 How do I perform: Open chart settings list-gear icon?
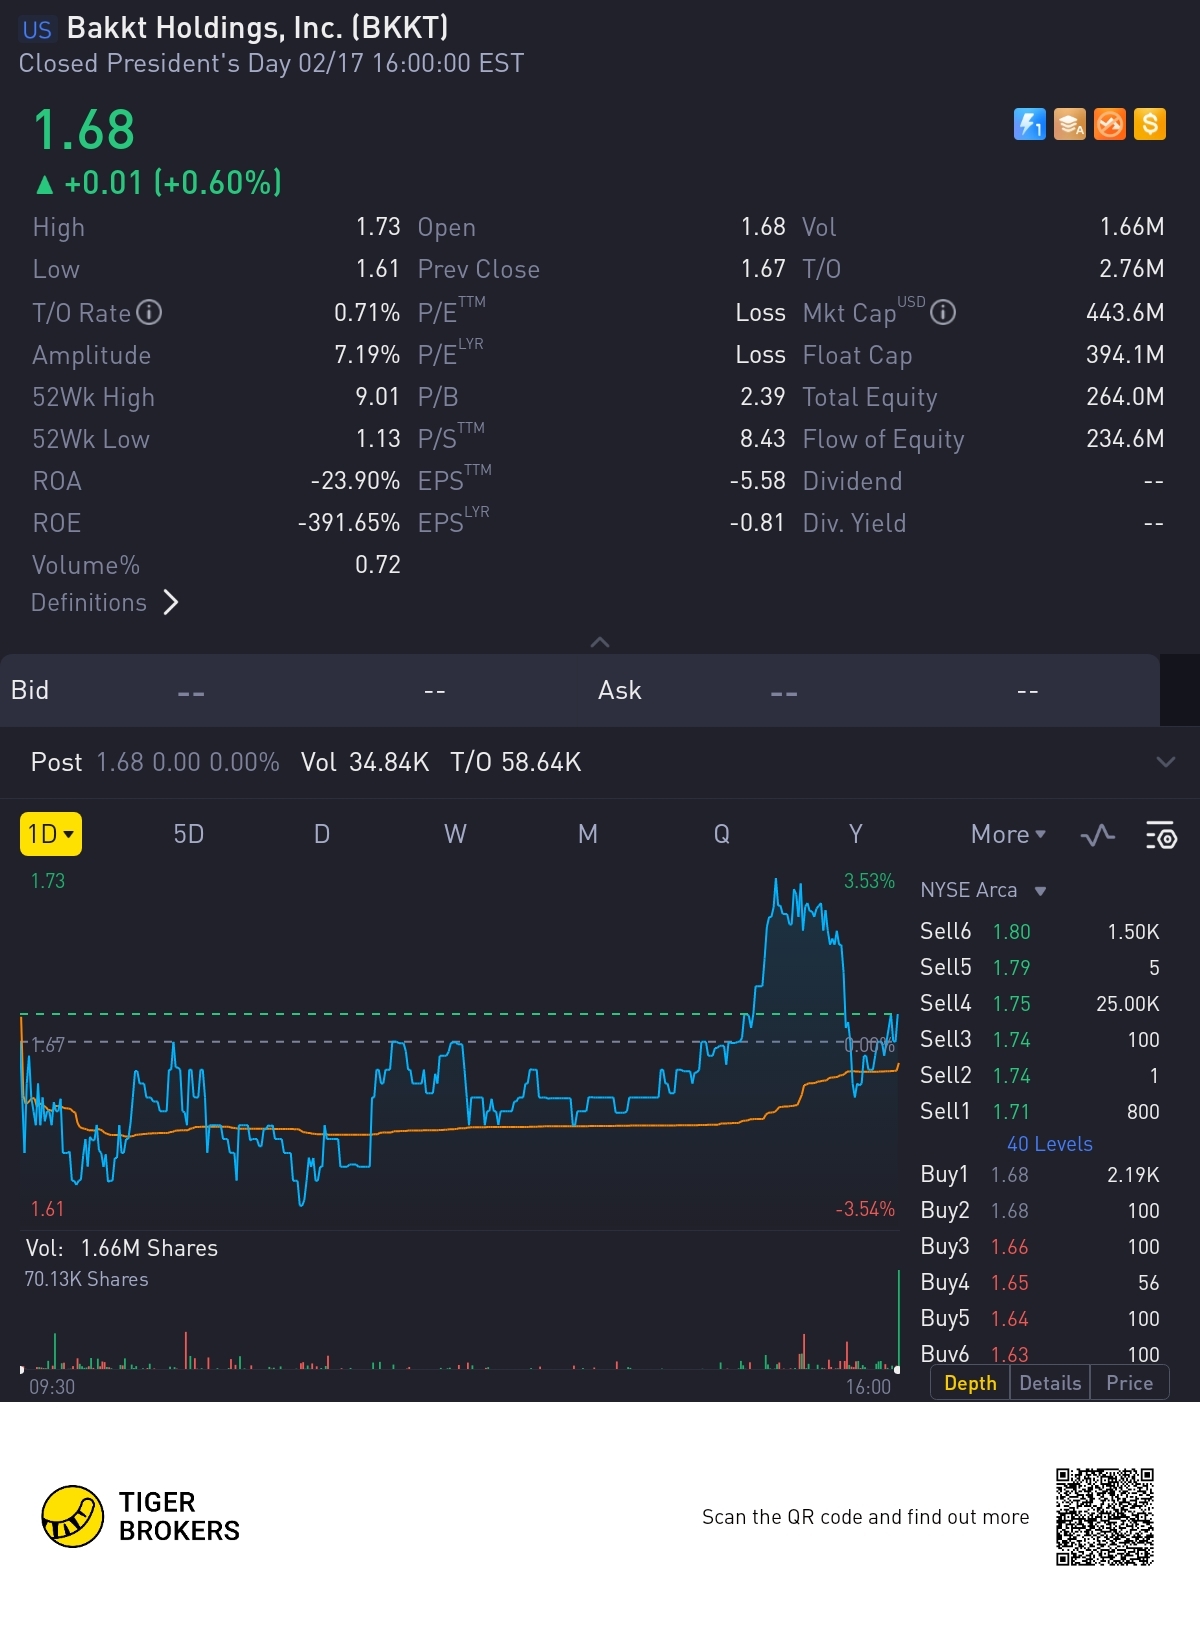click(1160, 835)
